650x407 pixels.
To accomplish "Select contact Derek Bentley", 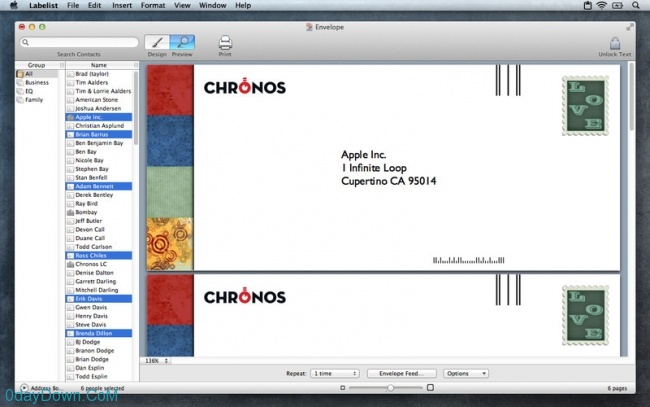I will (99, 195).
